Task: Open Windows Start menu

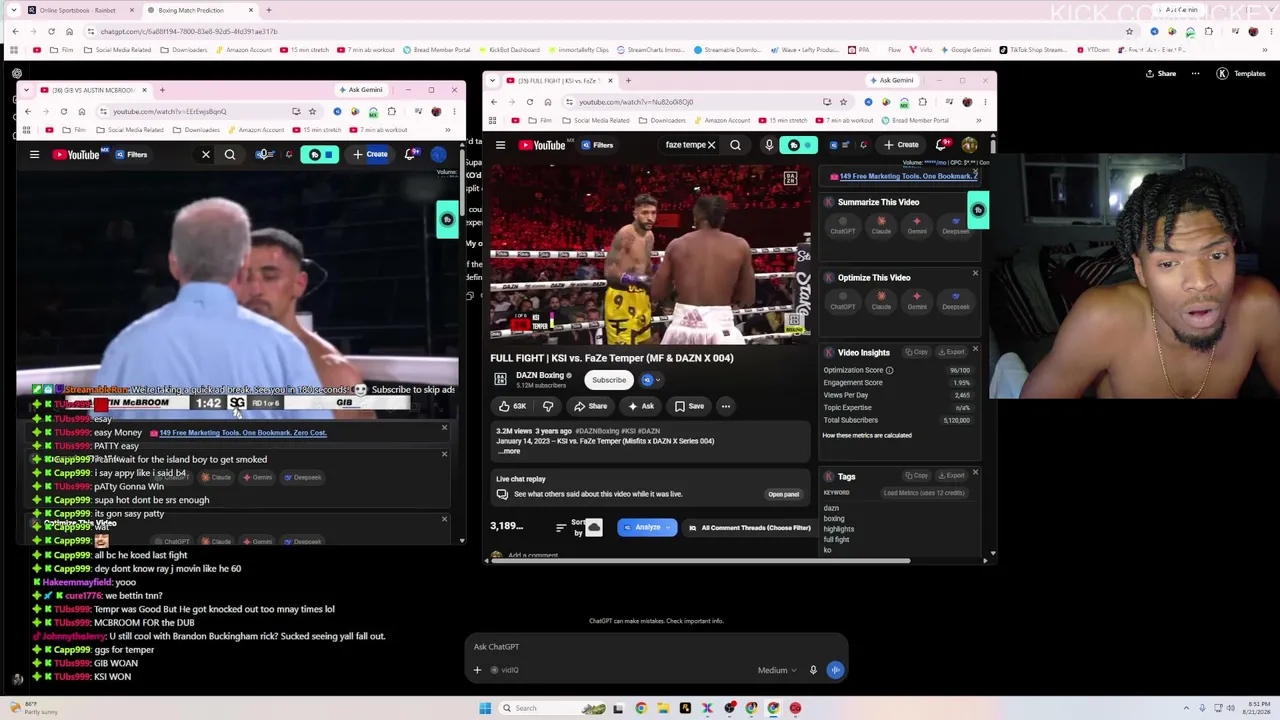Action: click(x=485, y=708)
